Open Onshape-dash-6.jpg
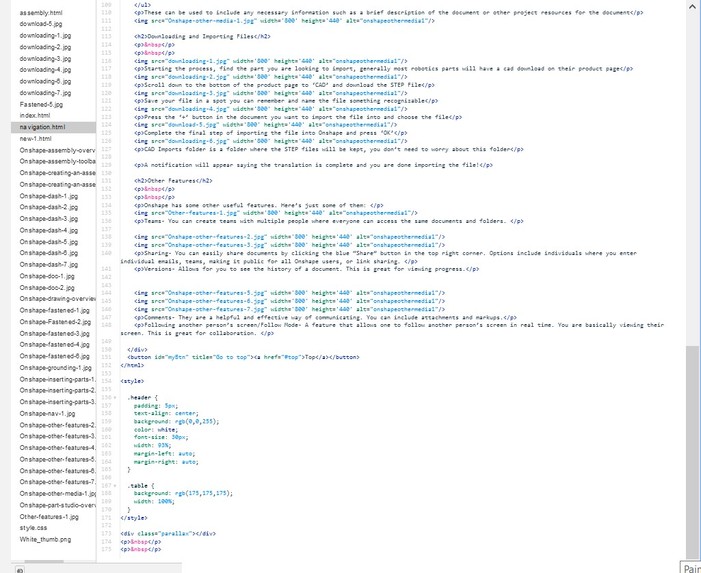The image size is (701, 573). point(49,253)
